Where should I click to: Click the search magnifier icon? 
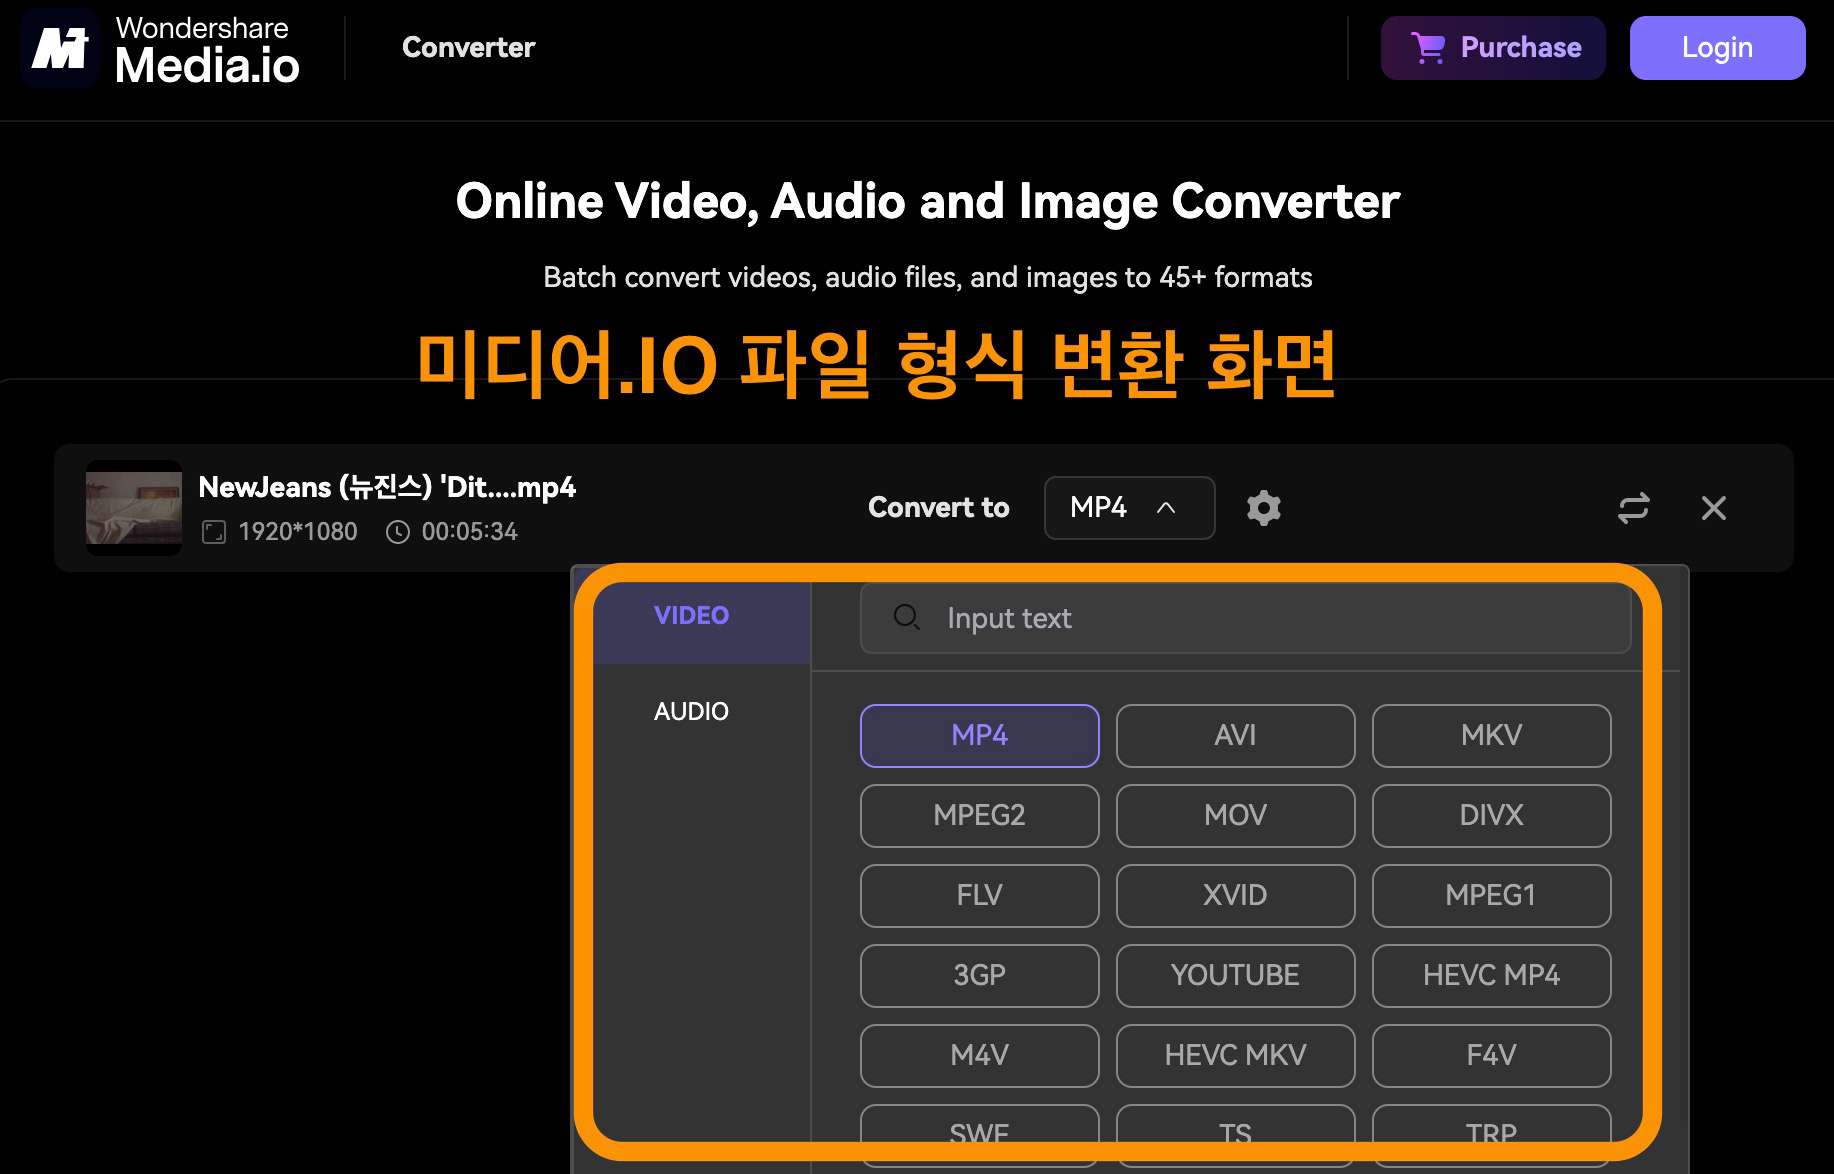pos(907,617)
